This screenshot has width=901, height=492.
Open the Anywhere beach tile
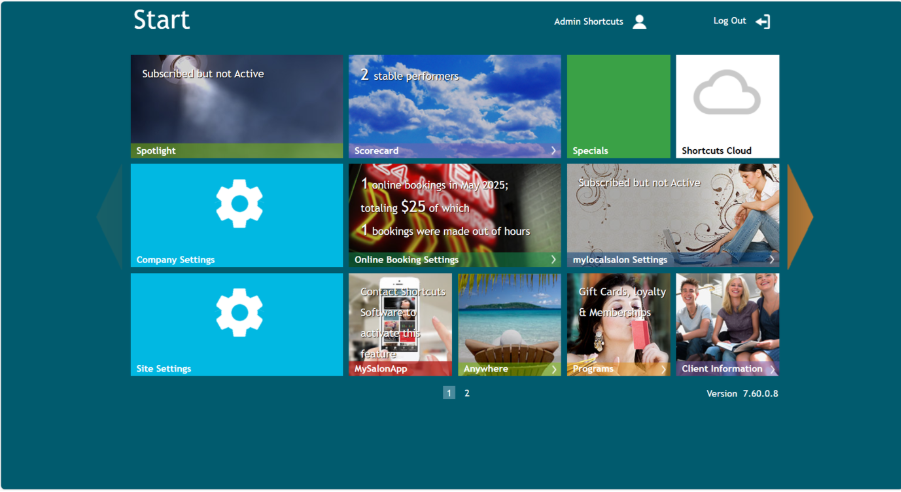[x=509, y=324]
